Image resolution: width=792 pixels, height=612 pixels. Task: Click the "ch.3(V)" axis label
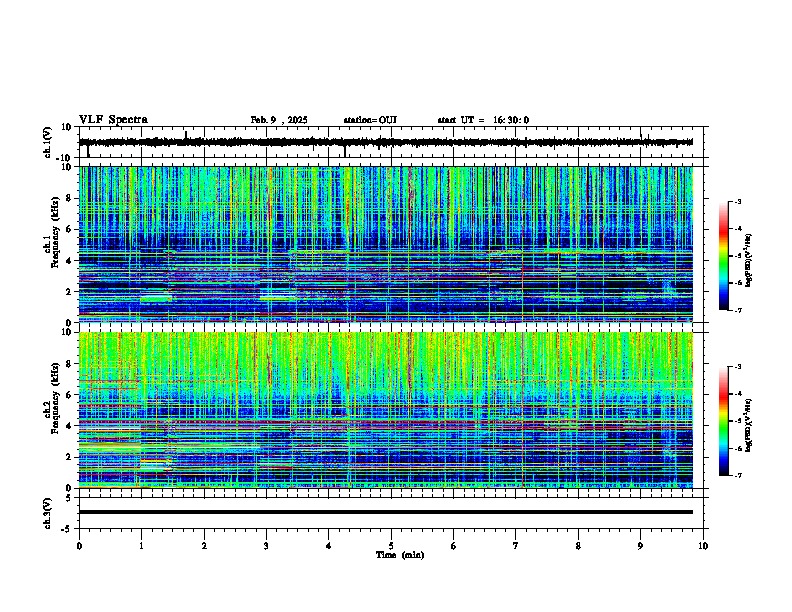pyautogui.click(x=47, y=513)
